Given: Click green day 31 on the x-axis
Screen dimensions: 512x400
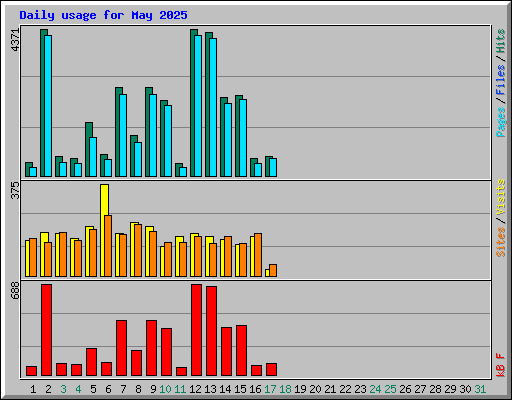Looking at the screenshot, I should (480, 389).
